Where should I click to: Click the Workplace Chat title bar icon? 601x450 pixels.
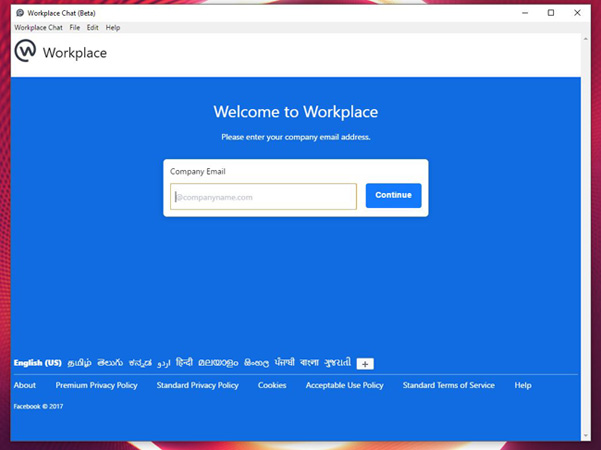[20, 13]
